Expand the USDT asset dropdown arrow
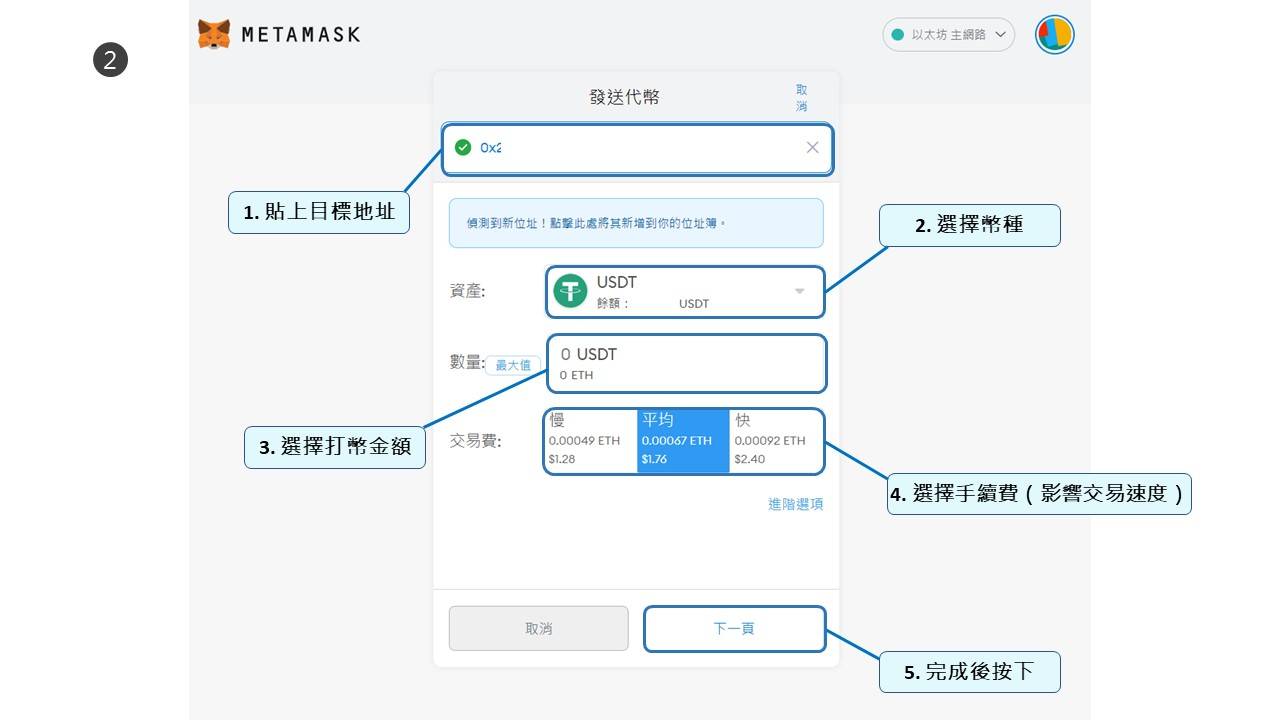Image resolution: width=1280 pixels, height=720 pixels. (x=799, y=291)
